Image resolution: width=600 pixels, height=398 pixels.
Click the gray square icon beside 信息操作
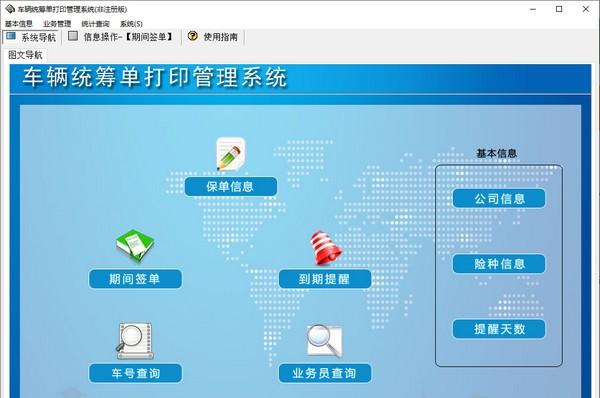73,36
